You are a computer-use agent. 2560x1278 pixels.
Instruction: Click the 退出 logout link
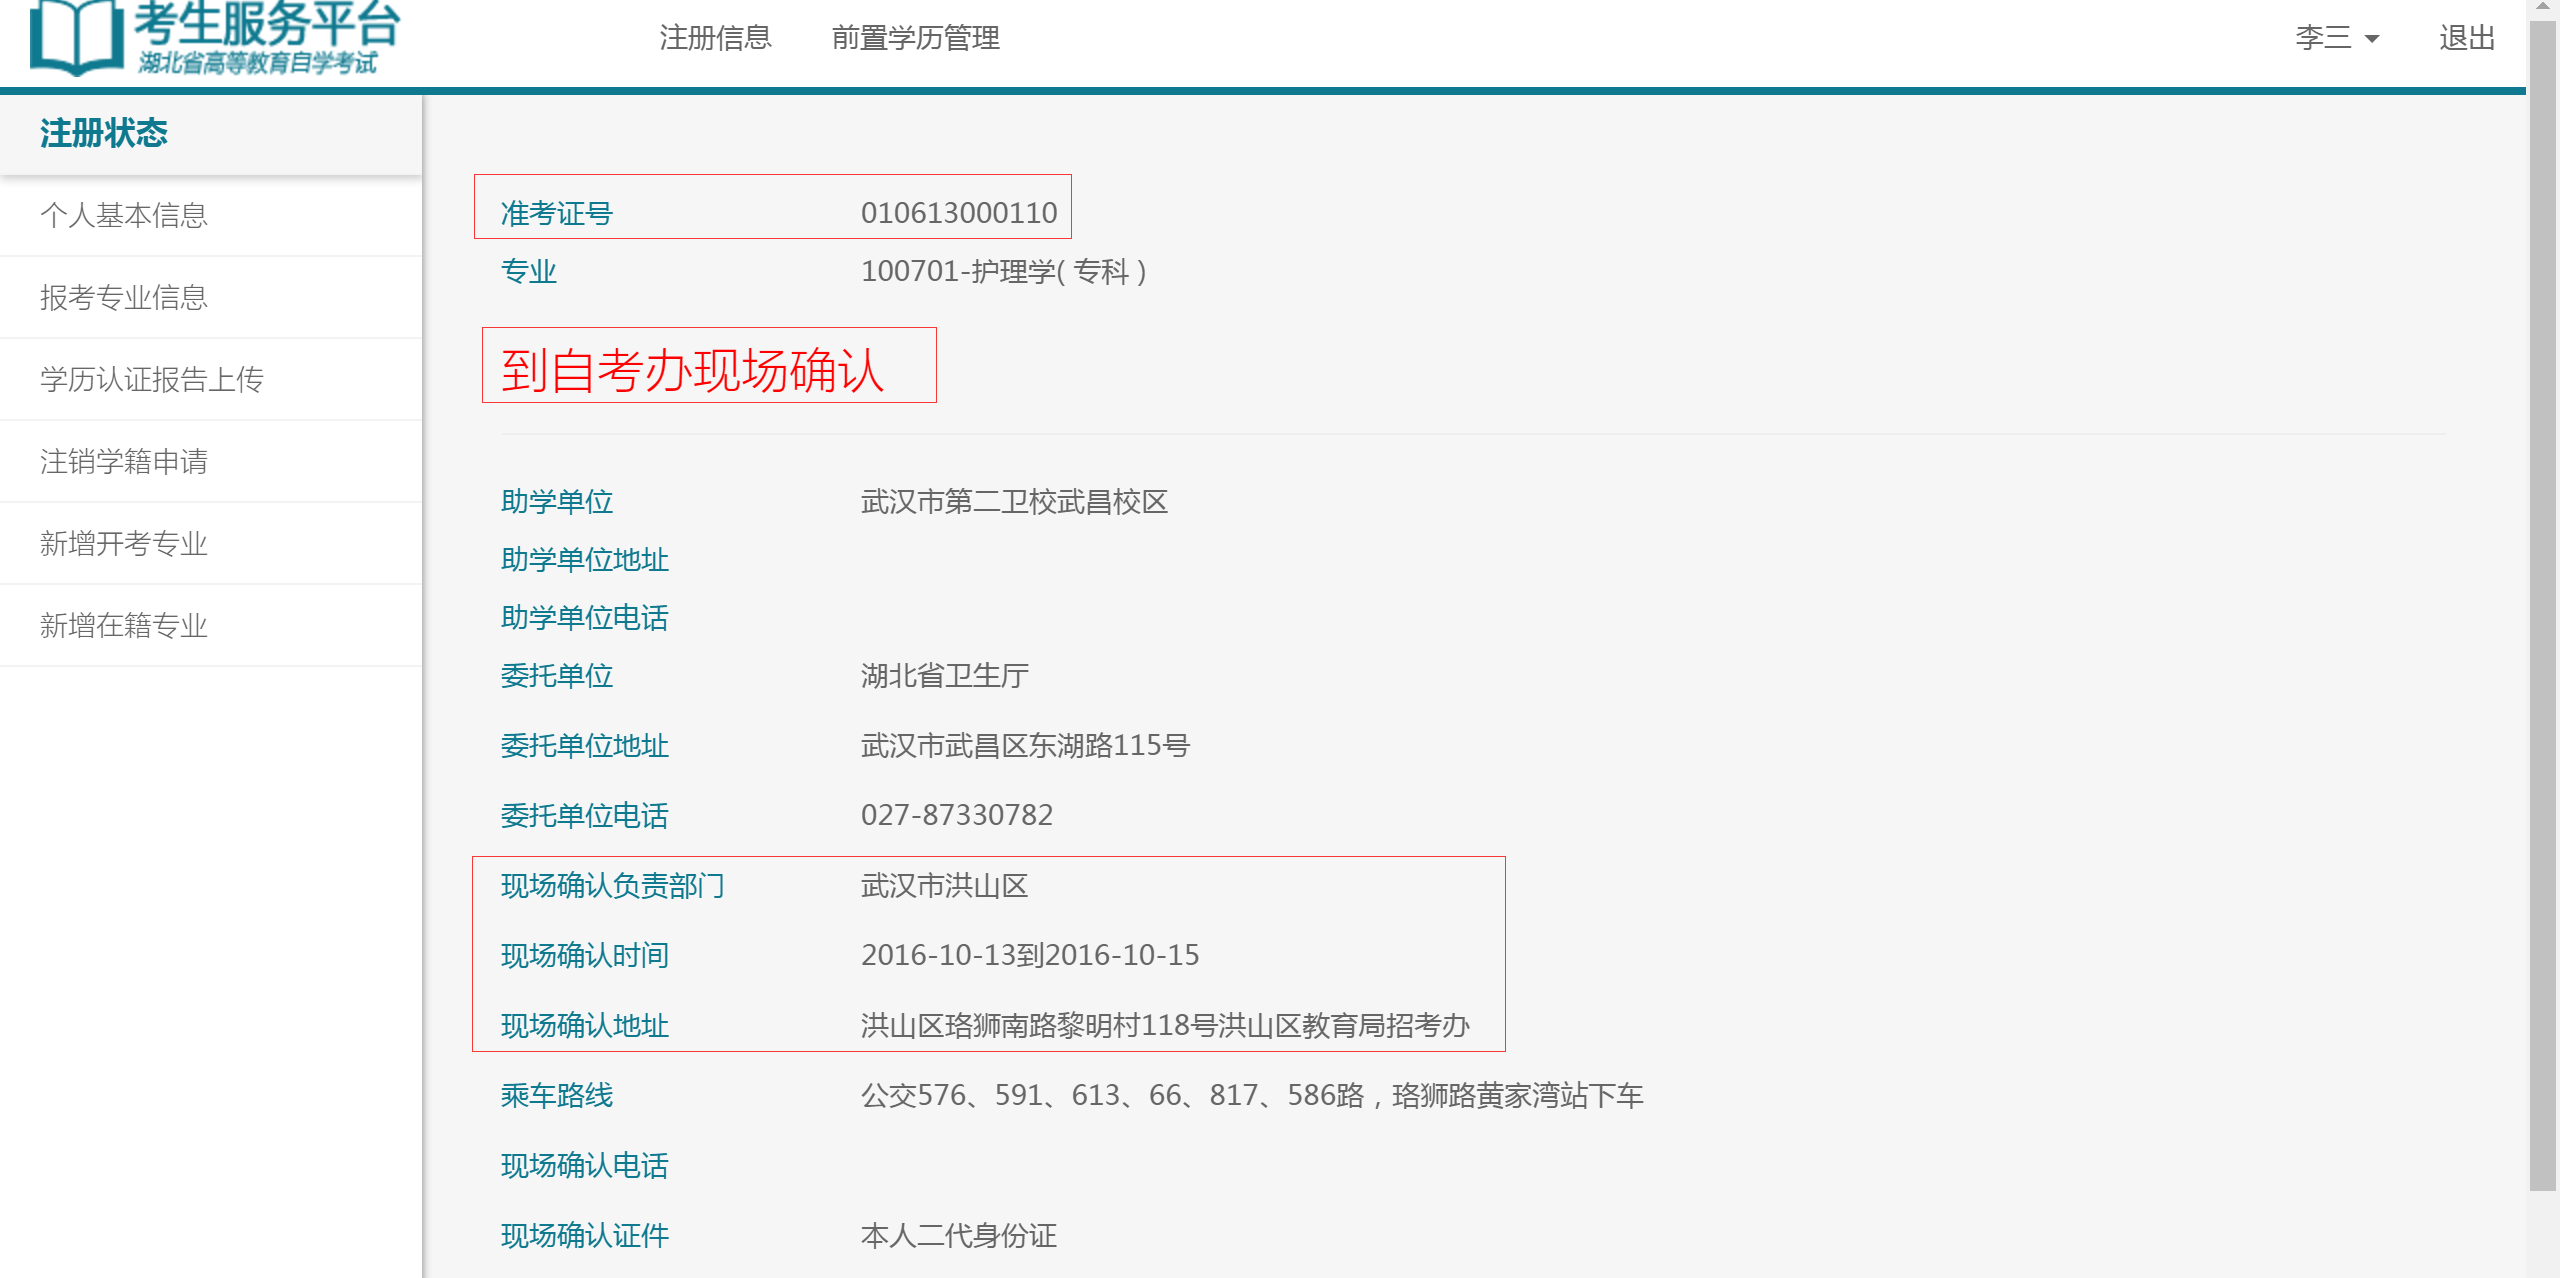2467,38
